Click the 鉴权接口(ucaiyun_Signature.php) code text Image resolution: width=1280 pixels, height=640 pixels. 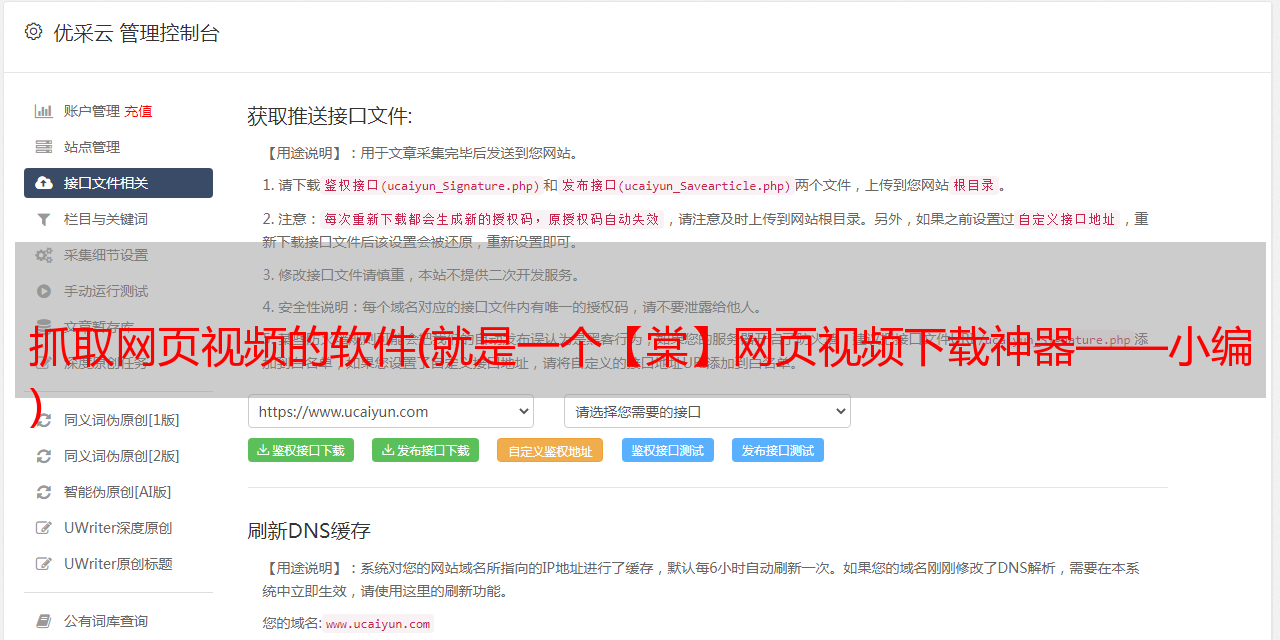pyautogui.click(x=432, y=185)
